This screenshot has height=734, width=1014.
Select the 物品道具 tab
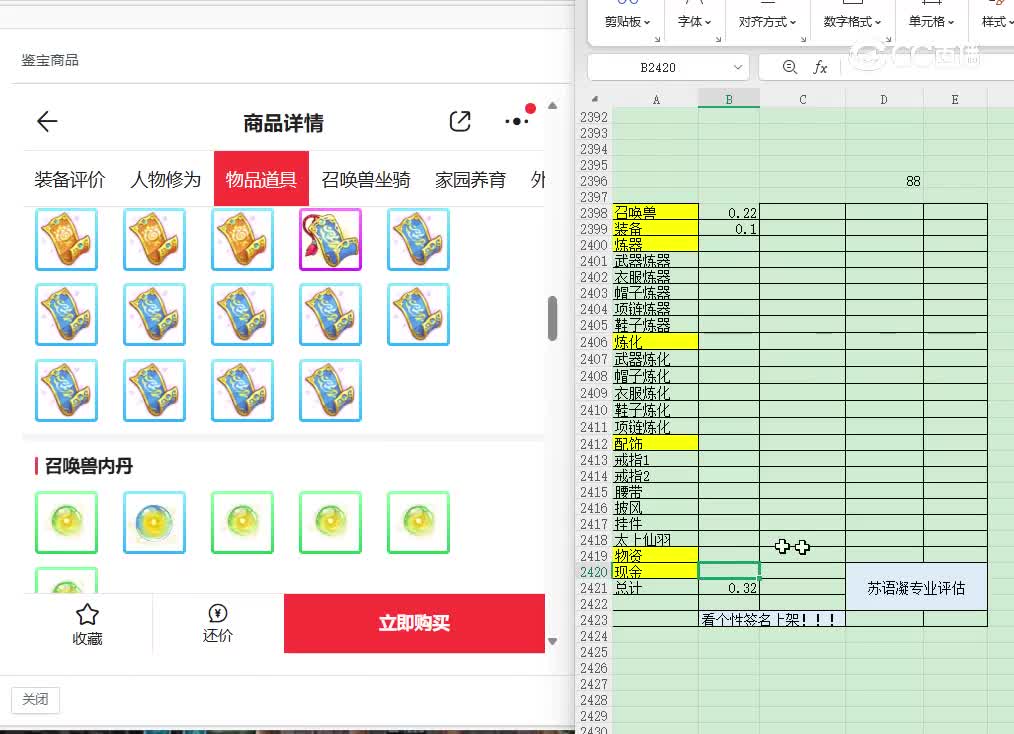[x=261, y=179]
